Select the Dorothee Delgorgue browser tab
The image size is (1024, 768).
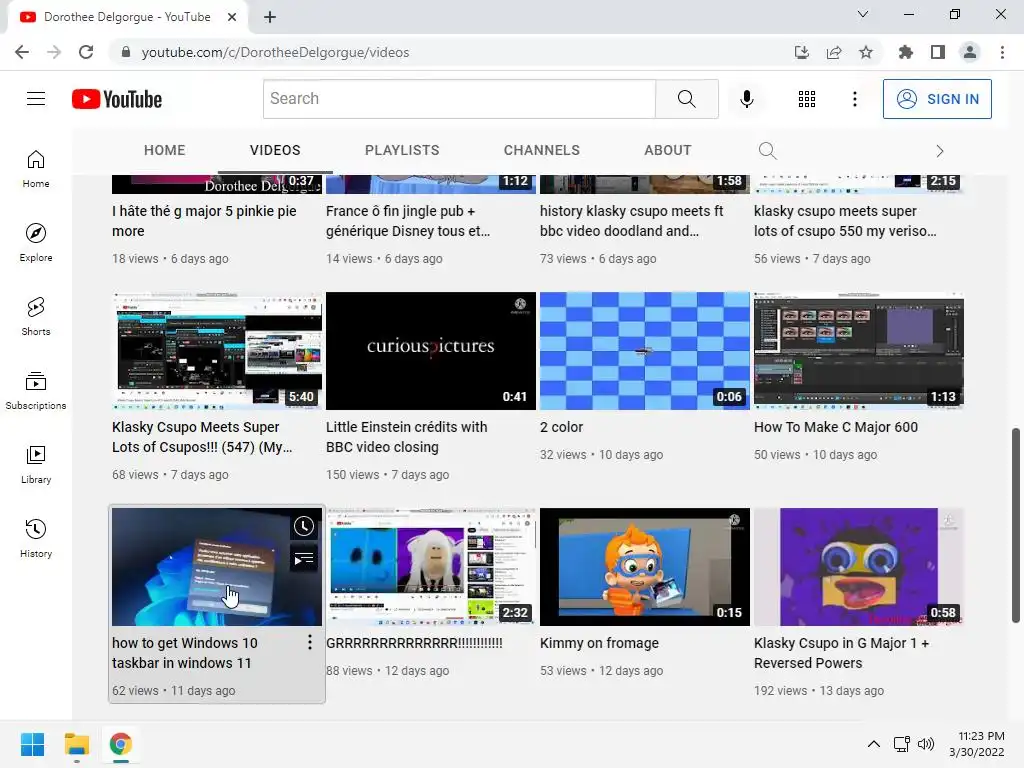pos(127,17)
